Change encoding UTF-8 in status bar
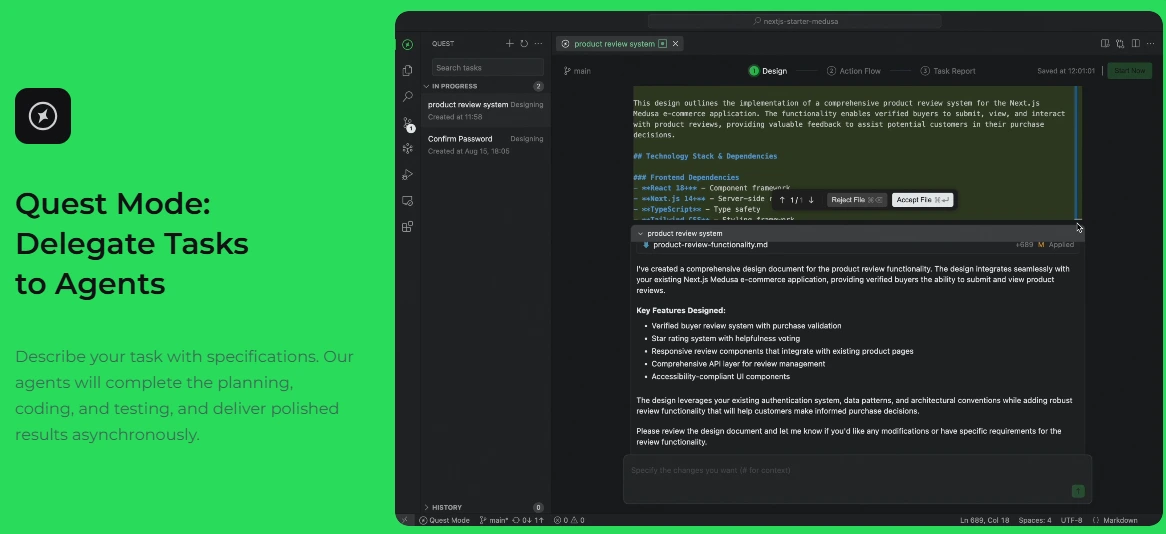Image resolution: width=1166 pixels, height=534 pixels. coord(1071,520)
